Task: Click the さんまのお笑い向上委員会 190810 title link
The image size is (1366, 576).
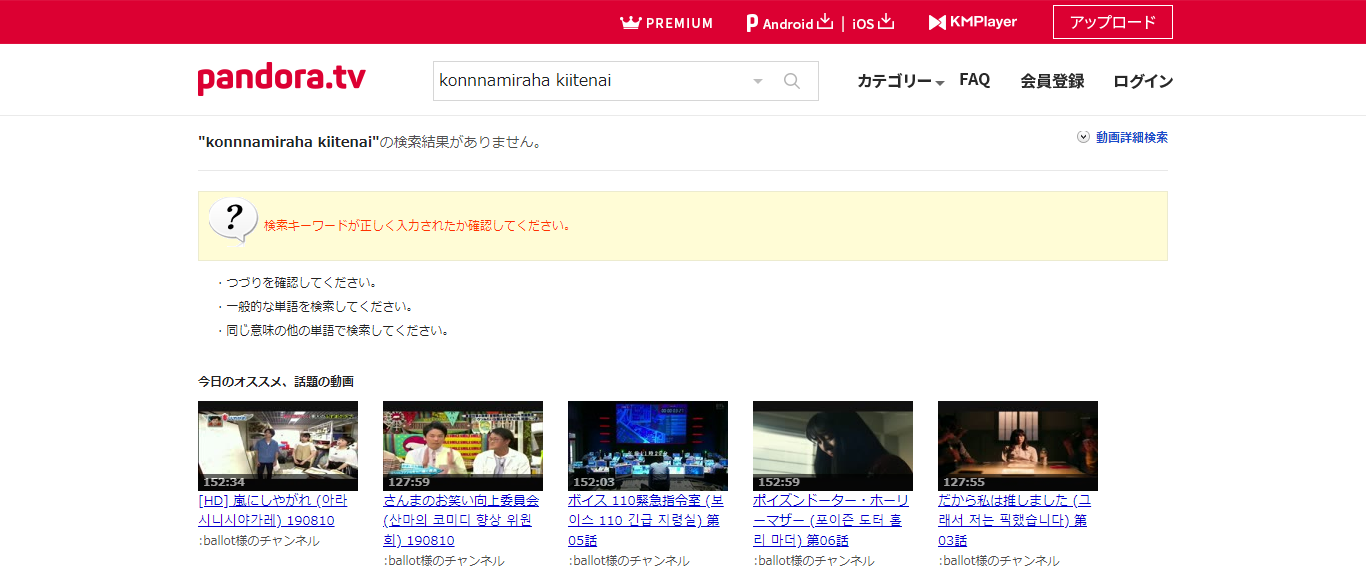Action: pos(461,520)
